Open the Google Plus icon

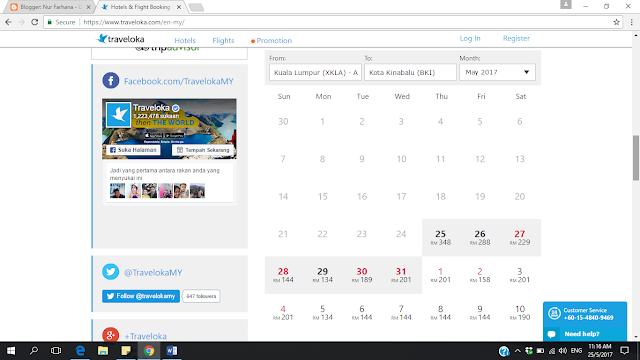(x=111, y=335)
